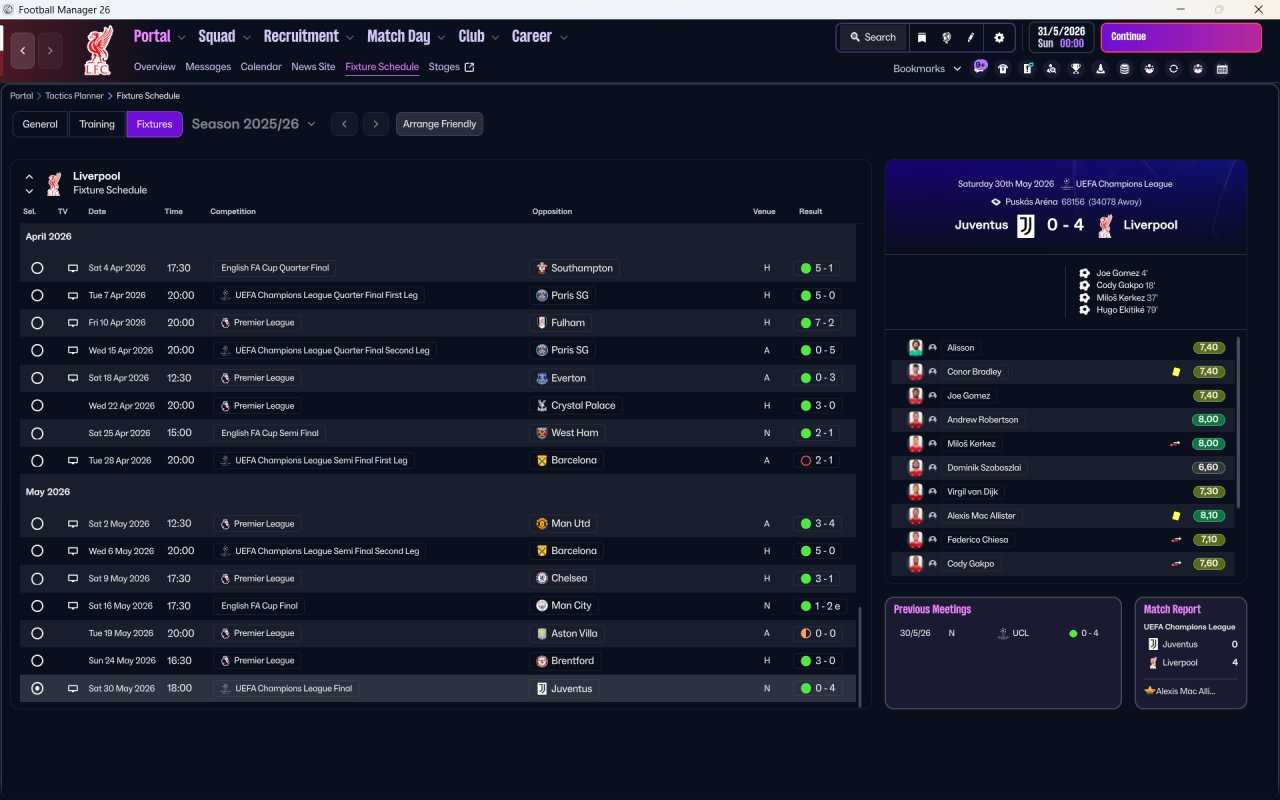1280x800 pixels.
Task: Open the Overview tab
Action: pyautogui.click(x=155, y=67)
